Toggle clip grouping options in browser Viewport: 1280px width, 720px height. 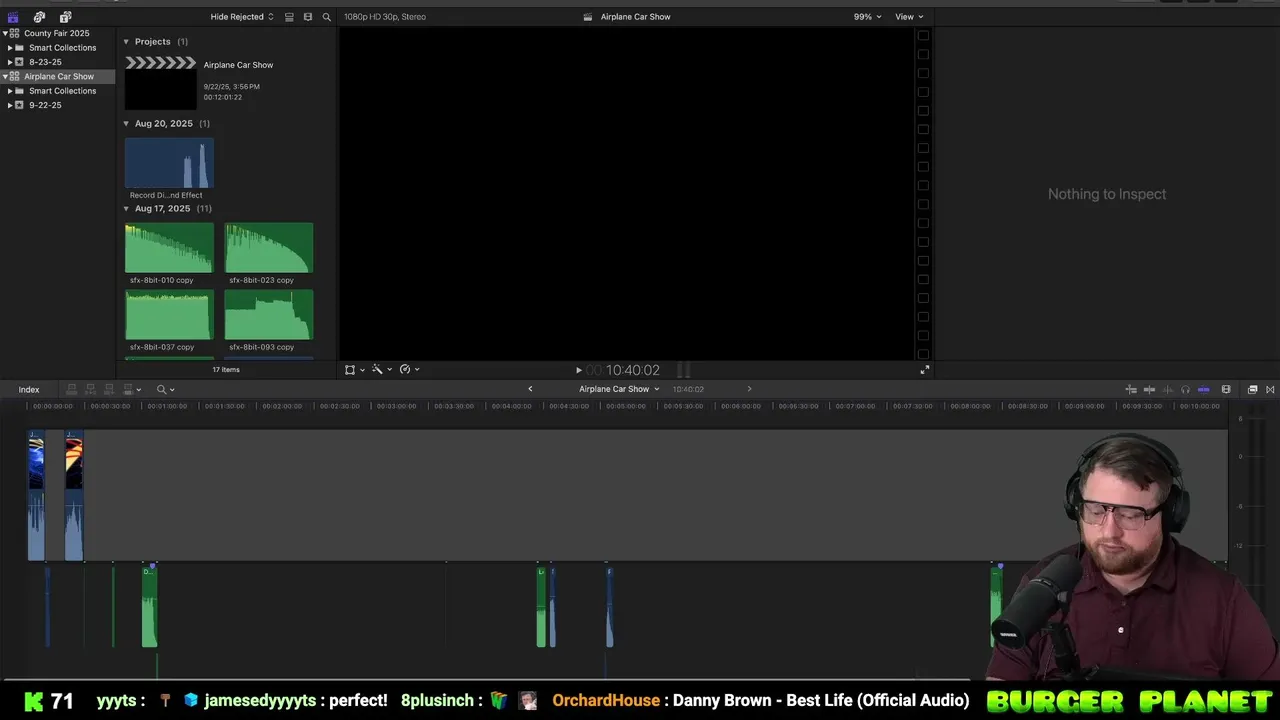289,17
